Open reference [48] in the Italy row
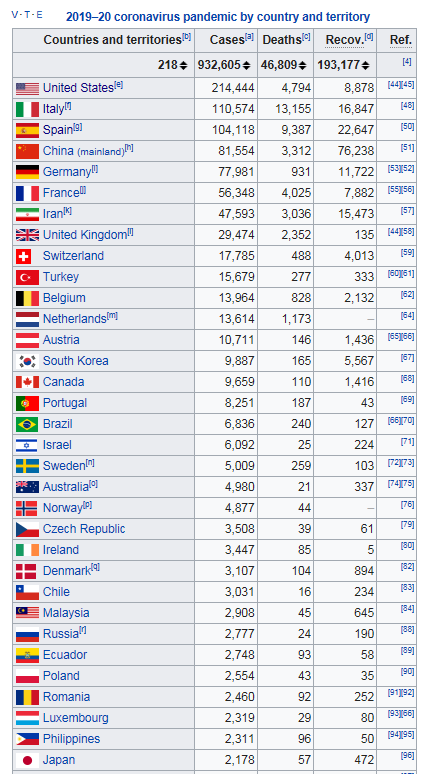 pyautogui.click(x=407, y=106)
